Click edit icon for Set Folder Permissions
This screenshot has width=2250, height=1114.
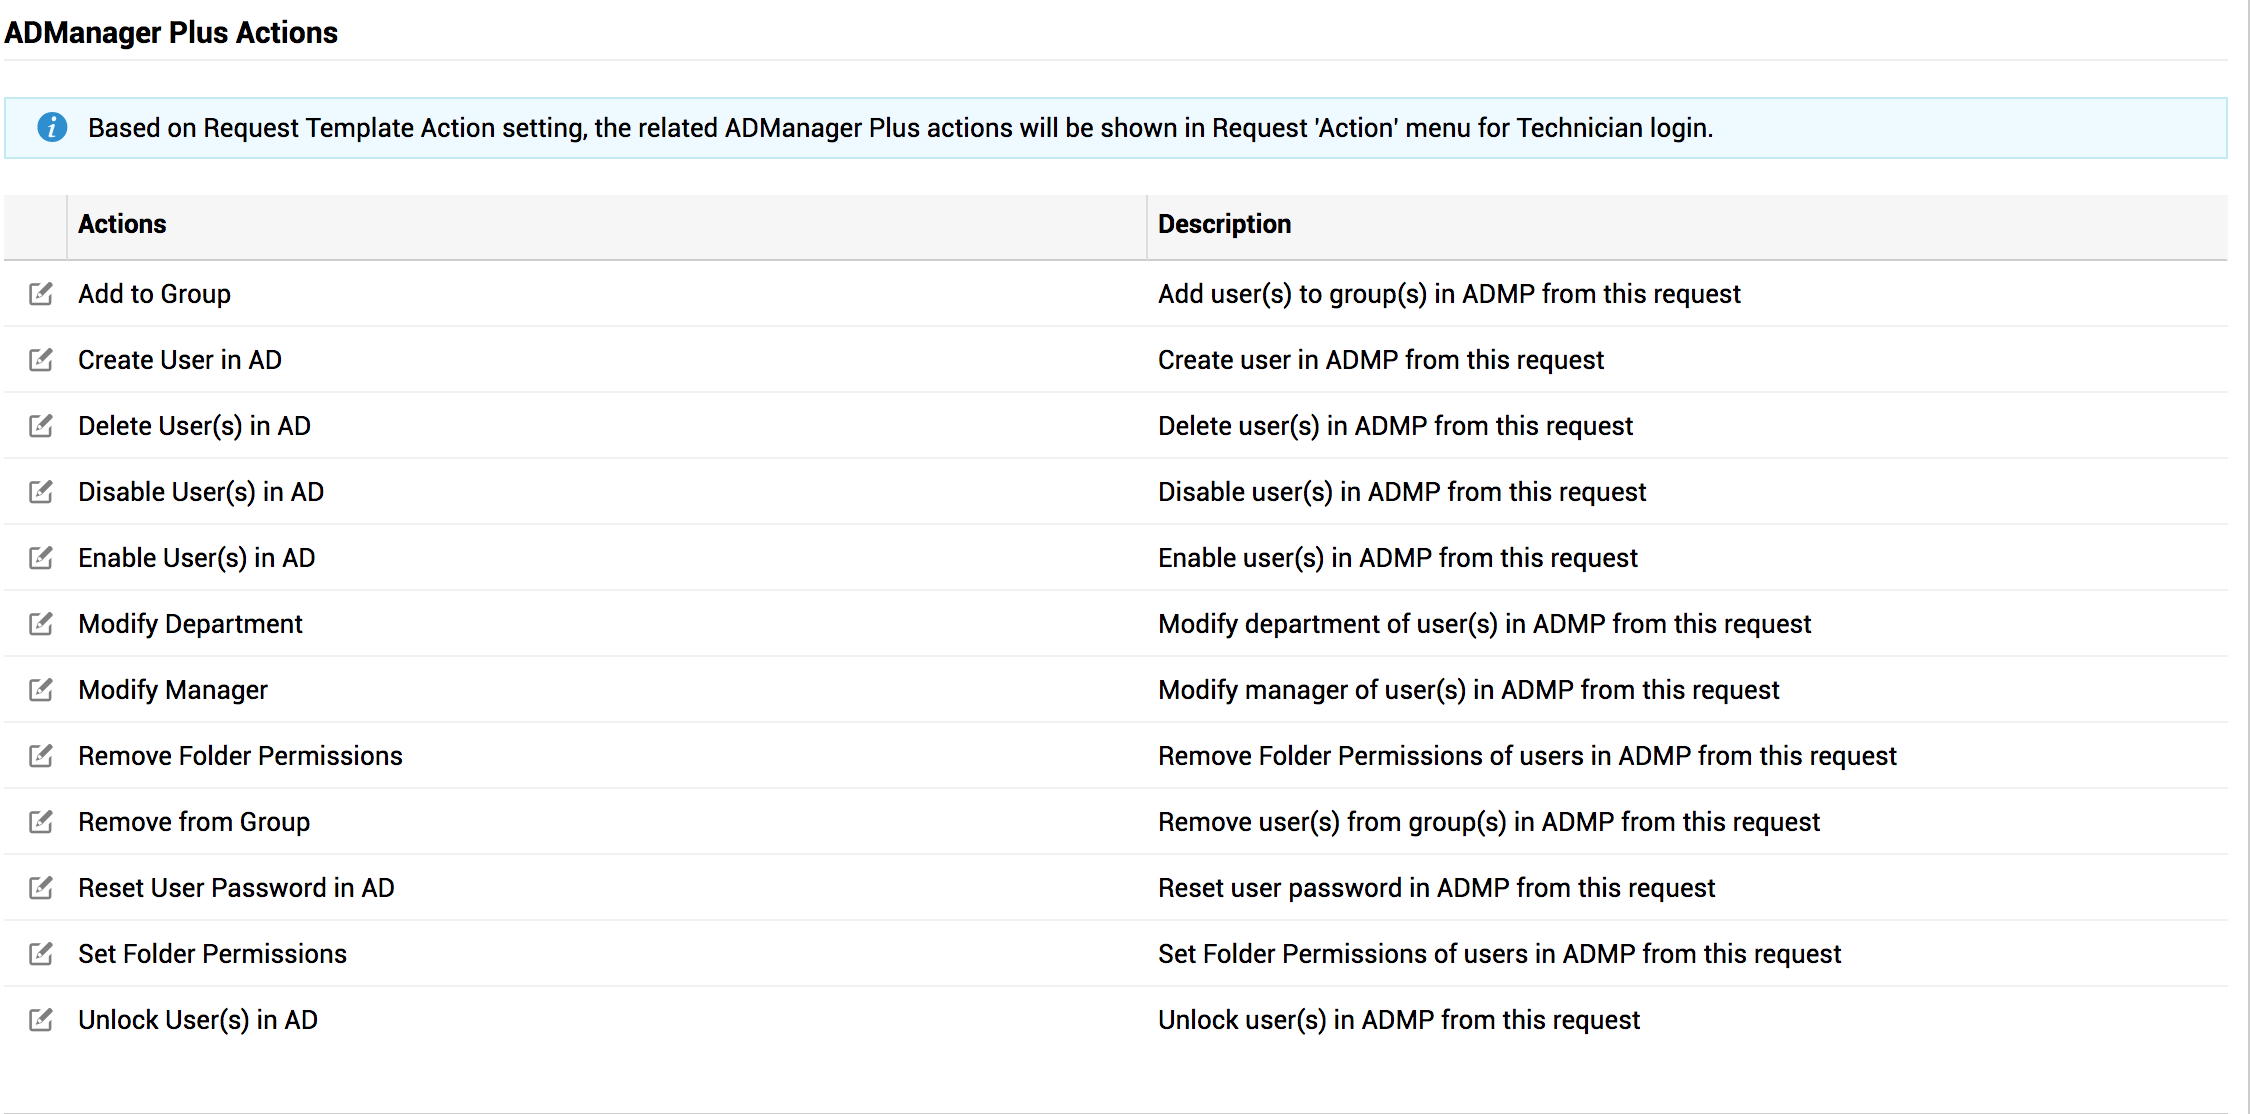coord(41,954)
